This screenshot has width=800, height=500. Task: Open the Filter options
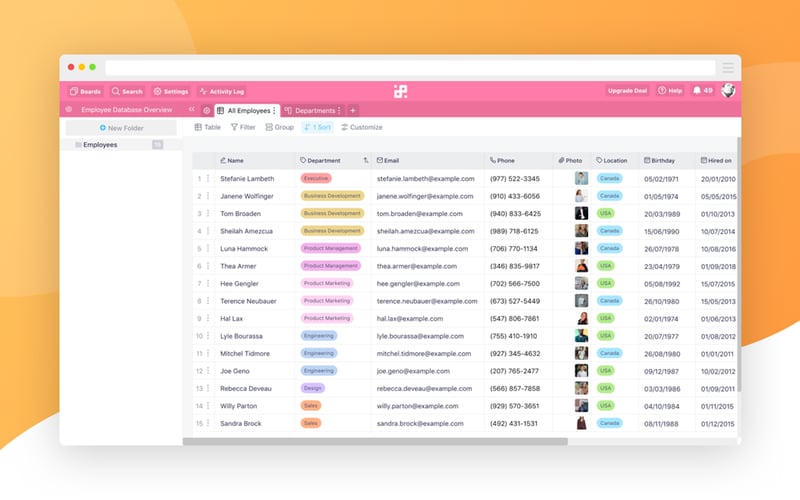pyautogui.click(x=243, y=127)
